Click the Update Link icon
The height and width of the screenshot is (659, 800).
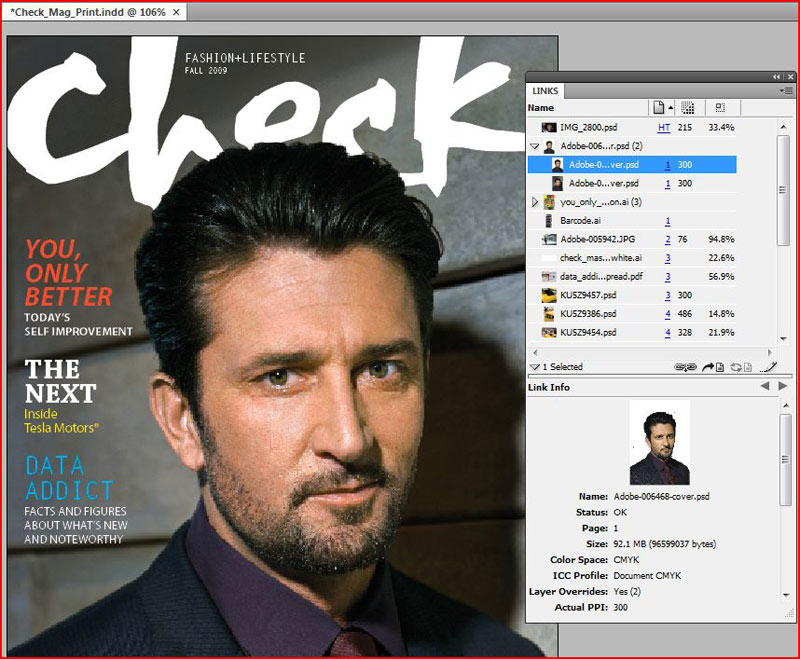739,367
